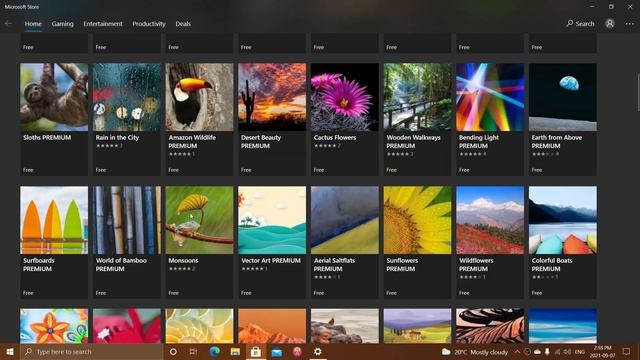The image size is (640, 360).
Task: Switch to the Gaming tab
Action: point(62,24)
